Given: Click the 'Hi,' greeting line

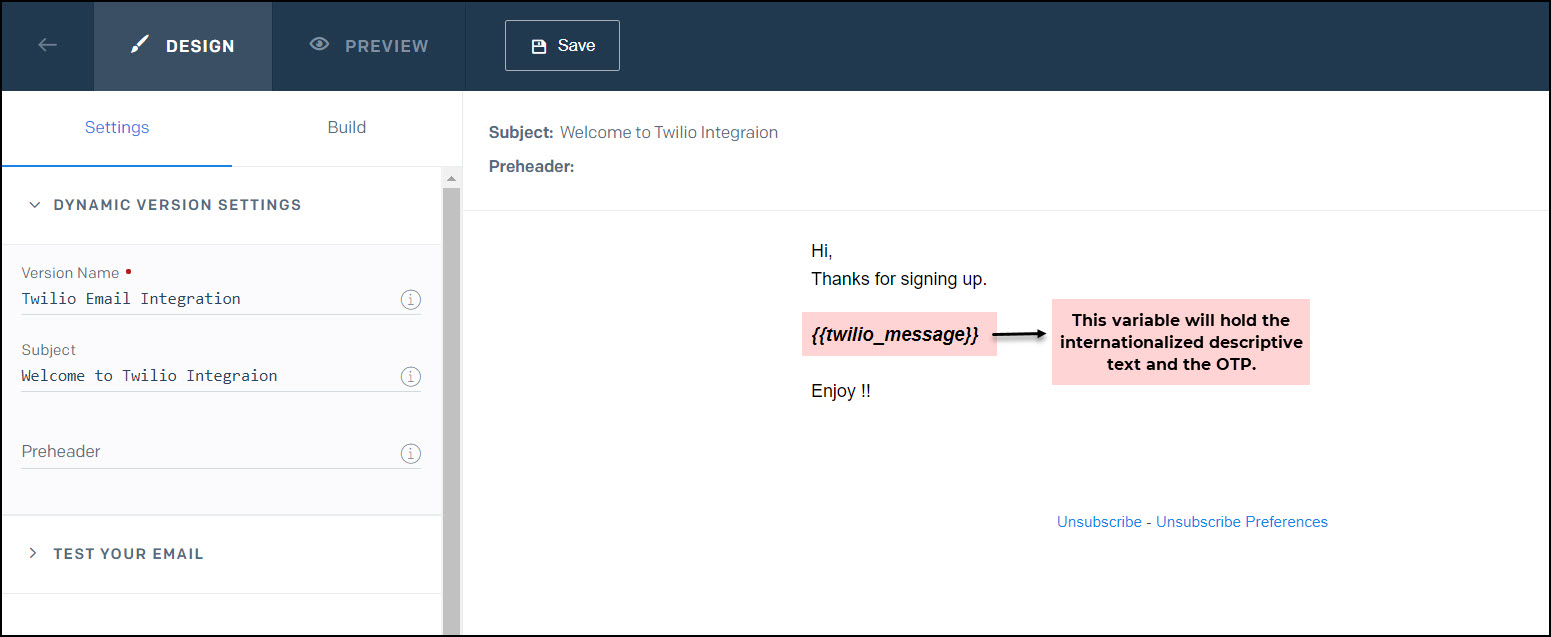Looking at the screenshot, I should tap(822, 251).
